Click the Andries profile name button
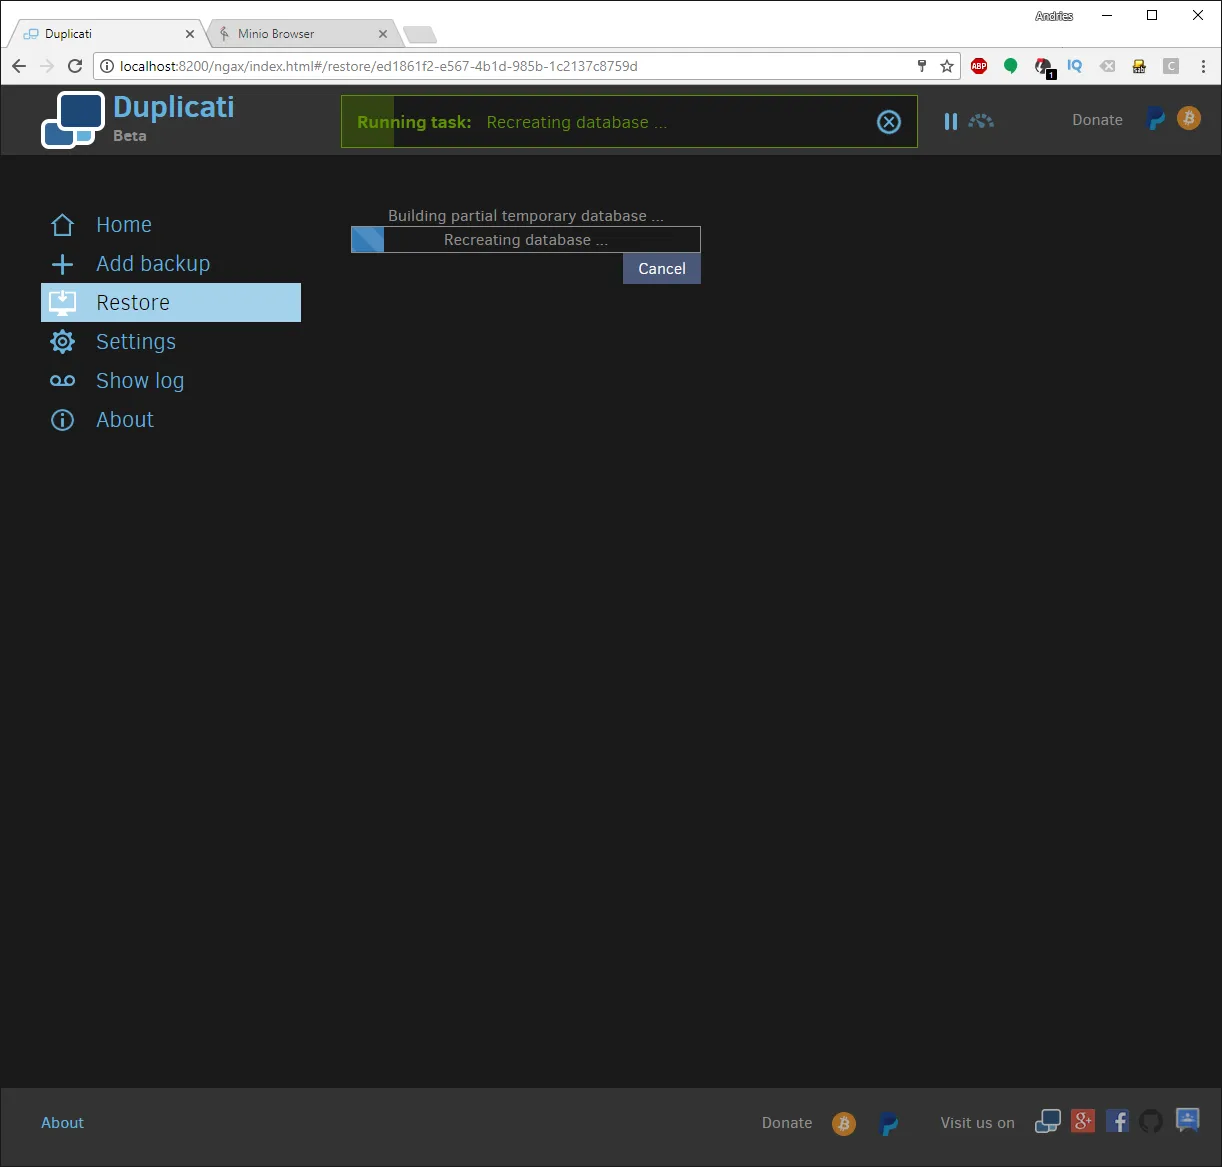Image resolution: width=1222 pixels, height=1167 pixels. click(1054, 15)
